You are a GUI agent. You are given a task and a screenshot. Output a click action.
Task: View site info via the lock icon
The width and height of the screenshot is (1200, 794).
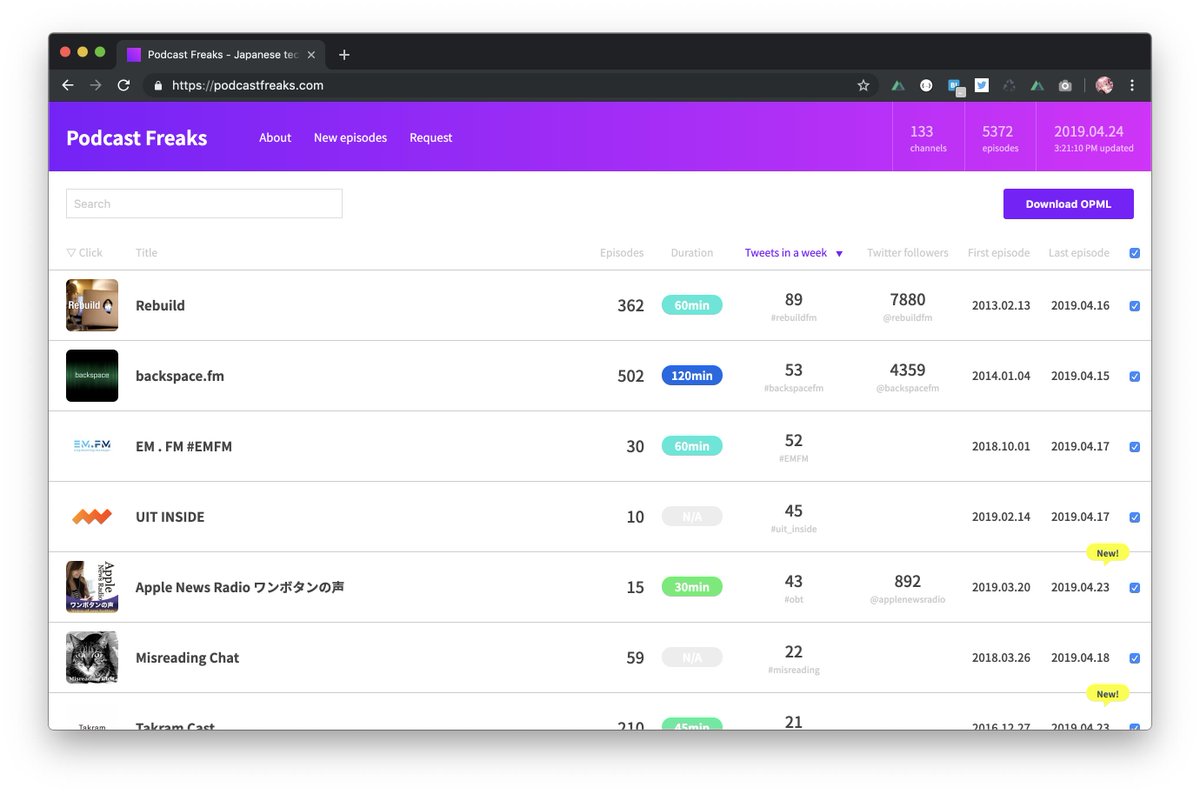pos(157,86)
